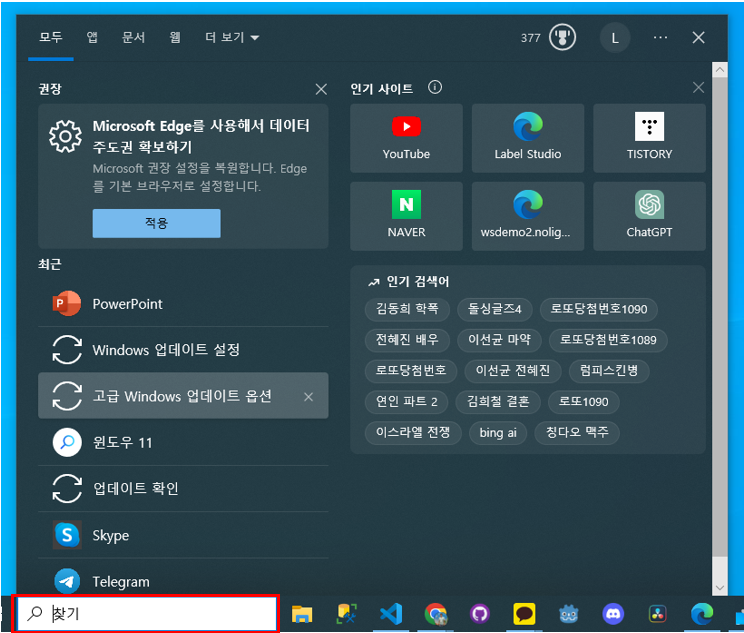The image size is (744, 633).
Task: Open the Label Studio site tile
Action: pyautogui.click(x=528, y=138)
